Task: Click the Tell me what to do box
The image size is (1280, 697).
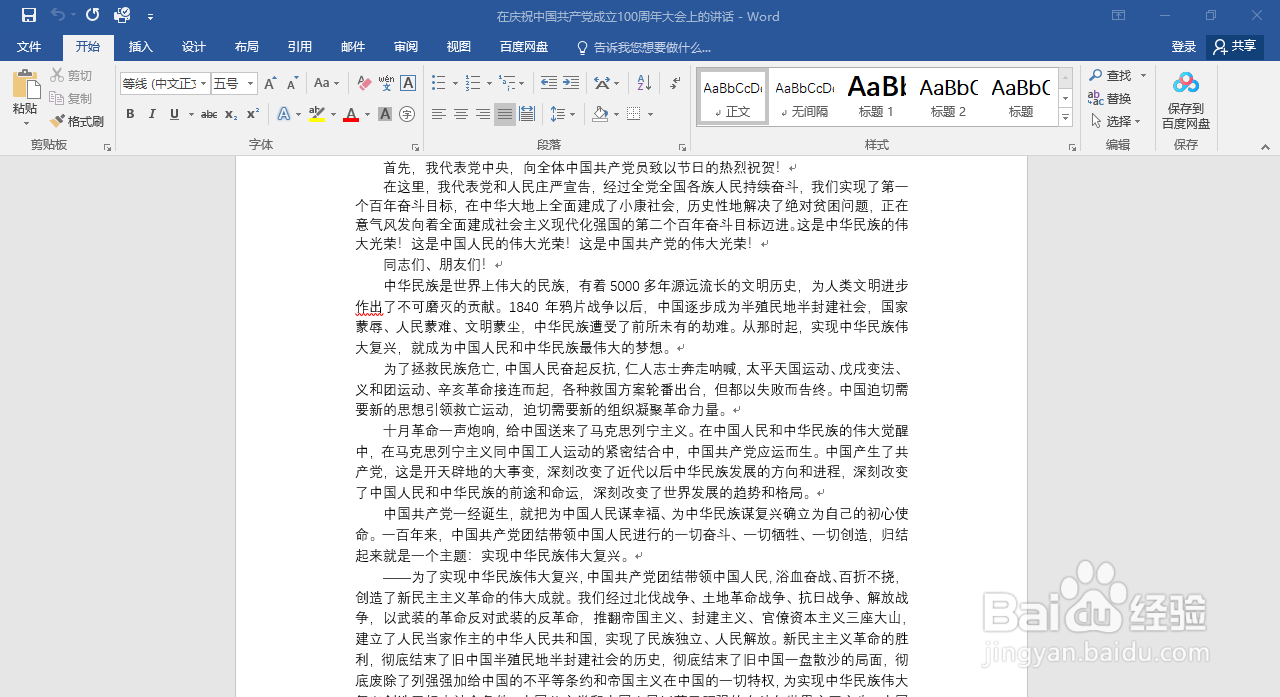Action: (x=644, y=47)
